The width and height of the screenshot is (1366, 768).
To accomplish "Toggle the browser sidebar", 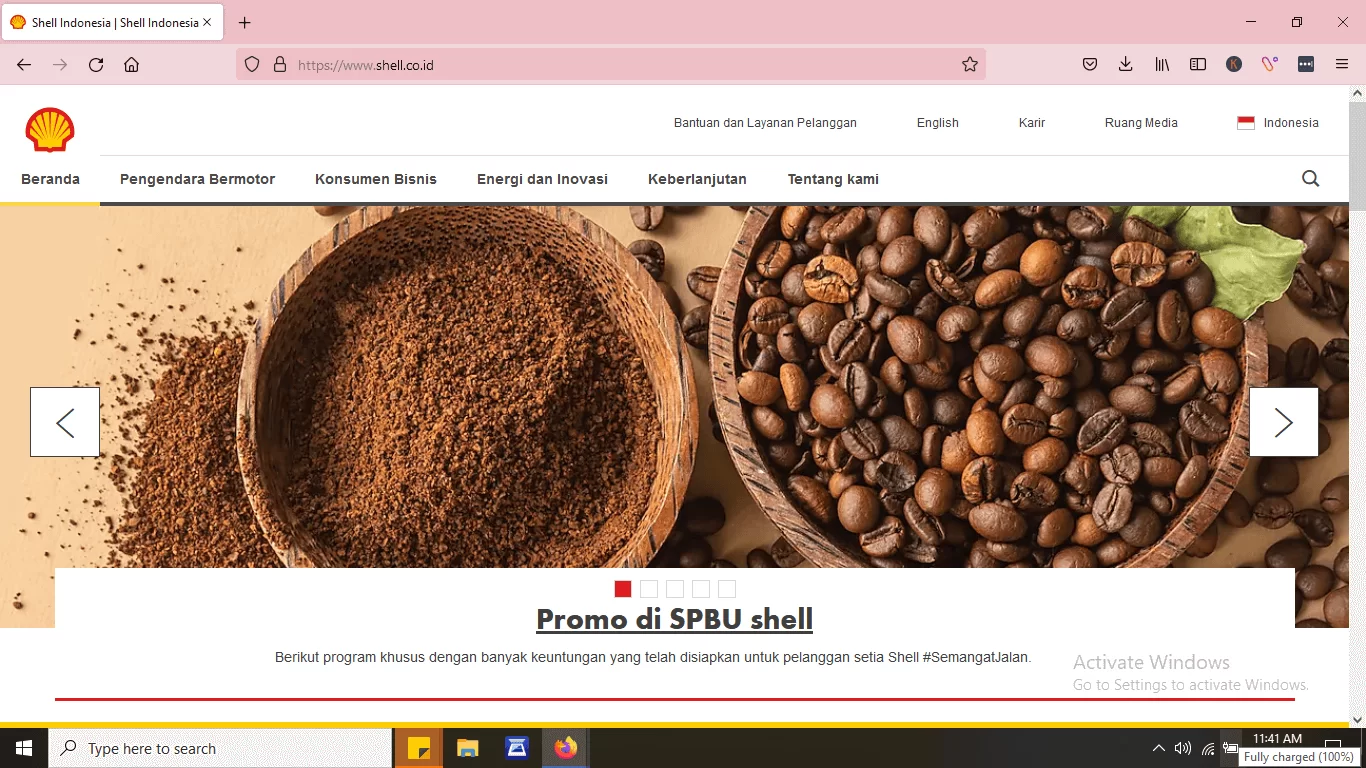I will pyautogui.click(x=1197, y=65).
